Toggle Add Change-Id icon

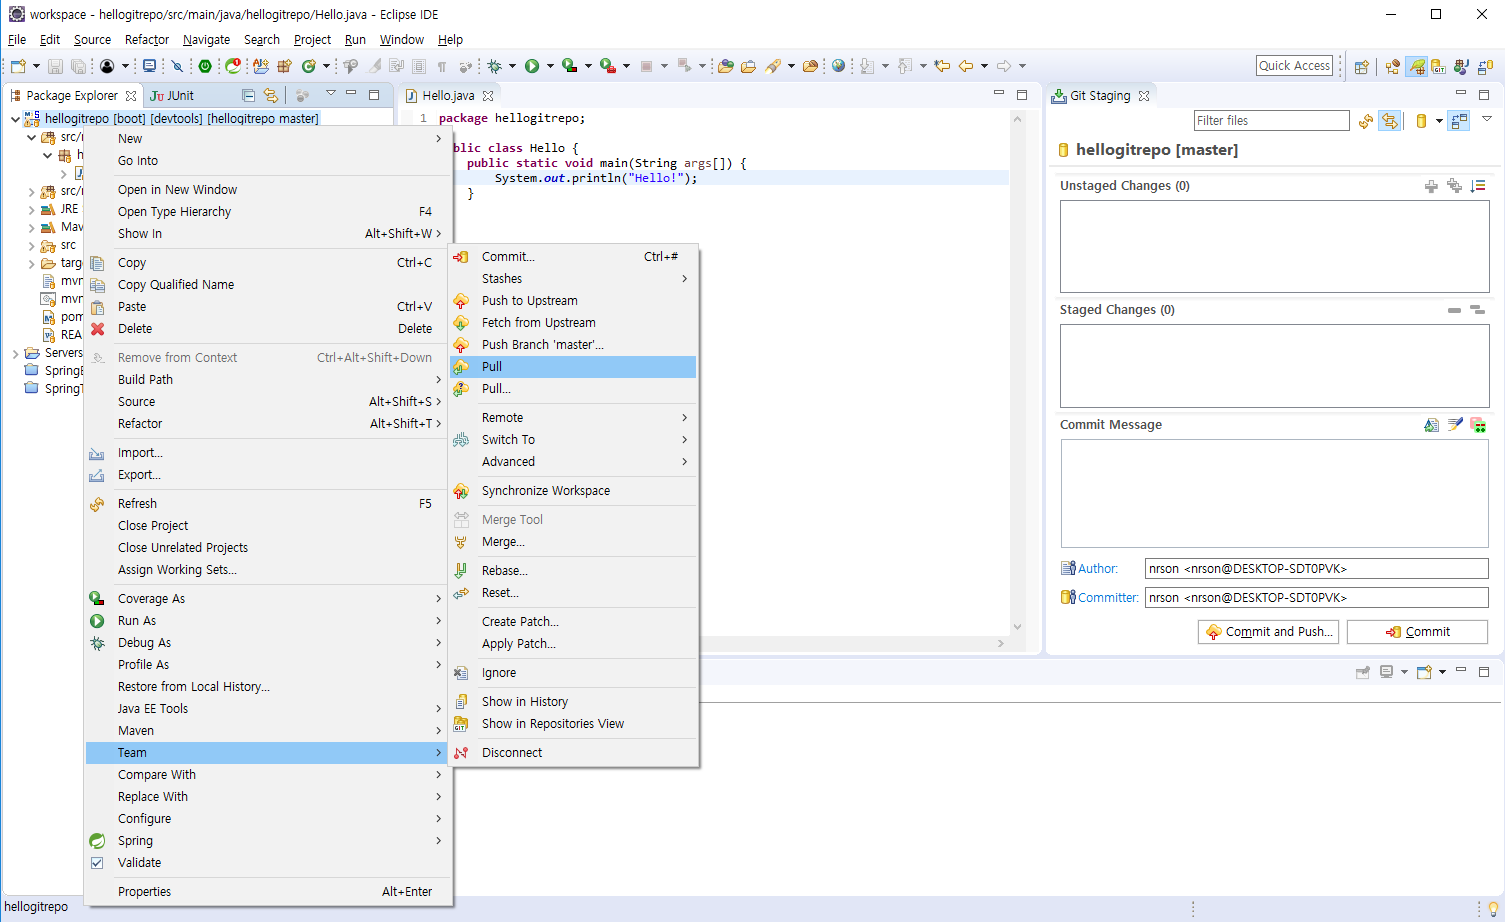tap(1478, 425)
